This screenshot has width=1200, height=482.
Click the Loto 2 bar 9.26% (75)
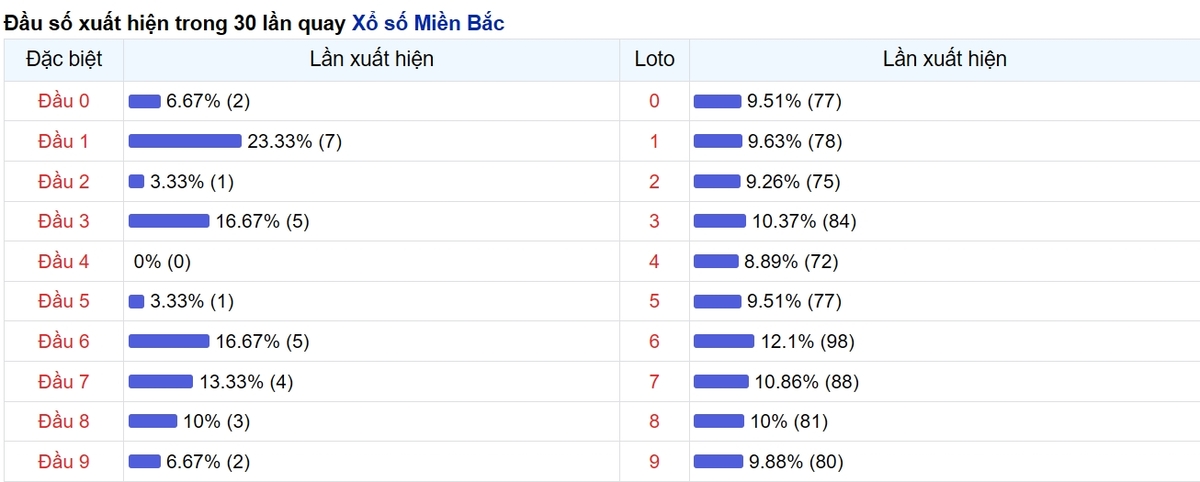click(x=717, y=181)
